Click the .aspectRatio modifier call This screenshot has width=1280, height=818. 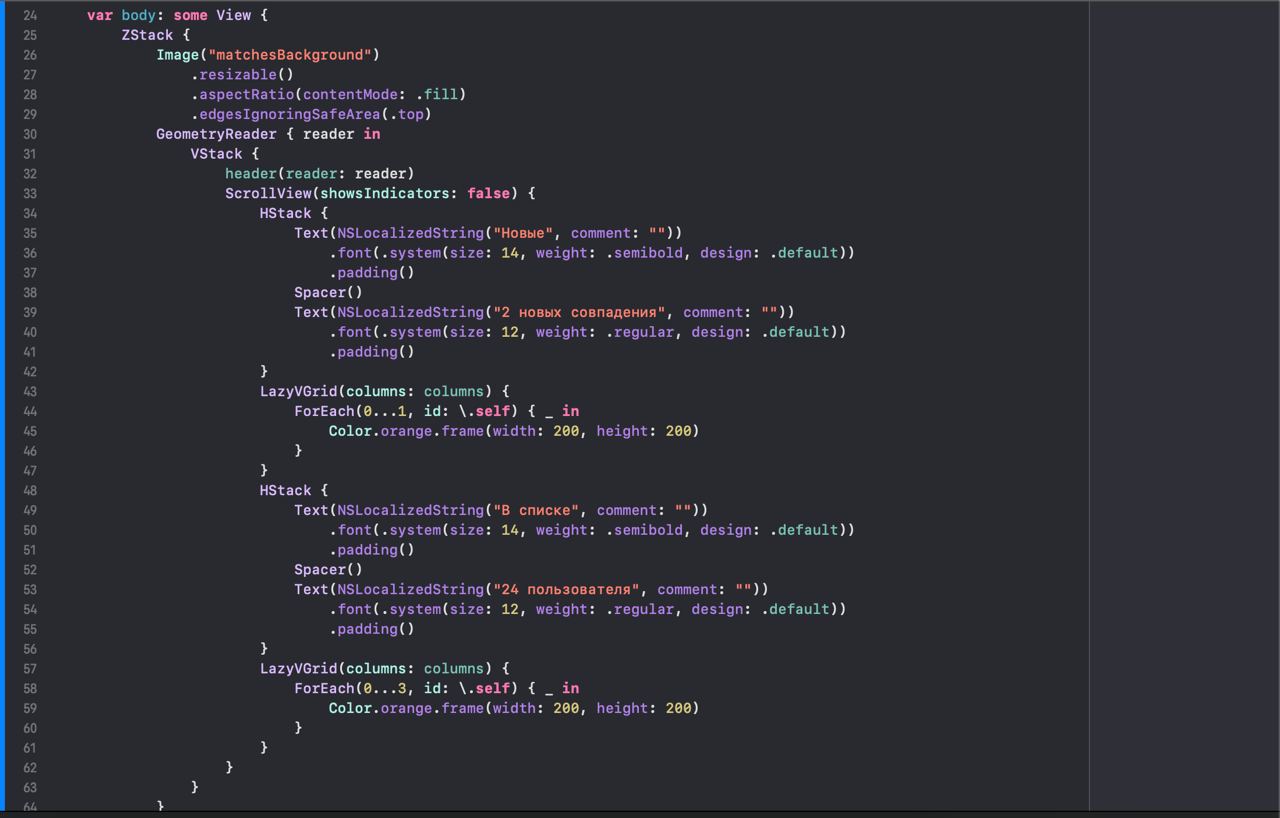coord(242,94)
